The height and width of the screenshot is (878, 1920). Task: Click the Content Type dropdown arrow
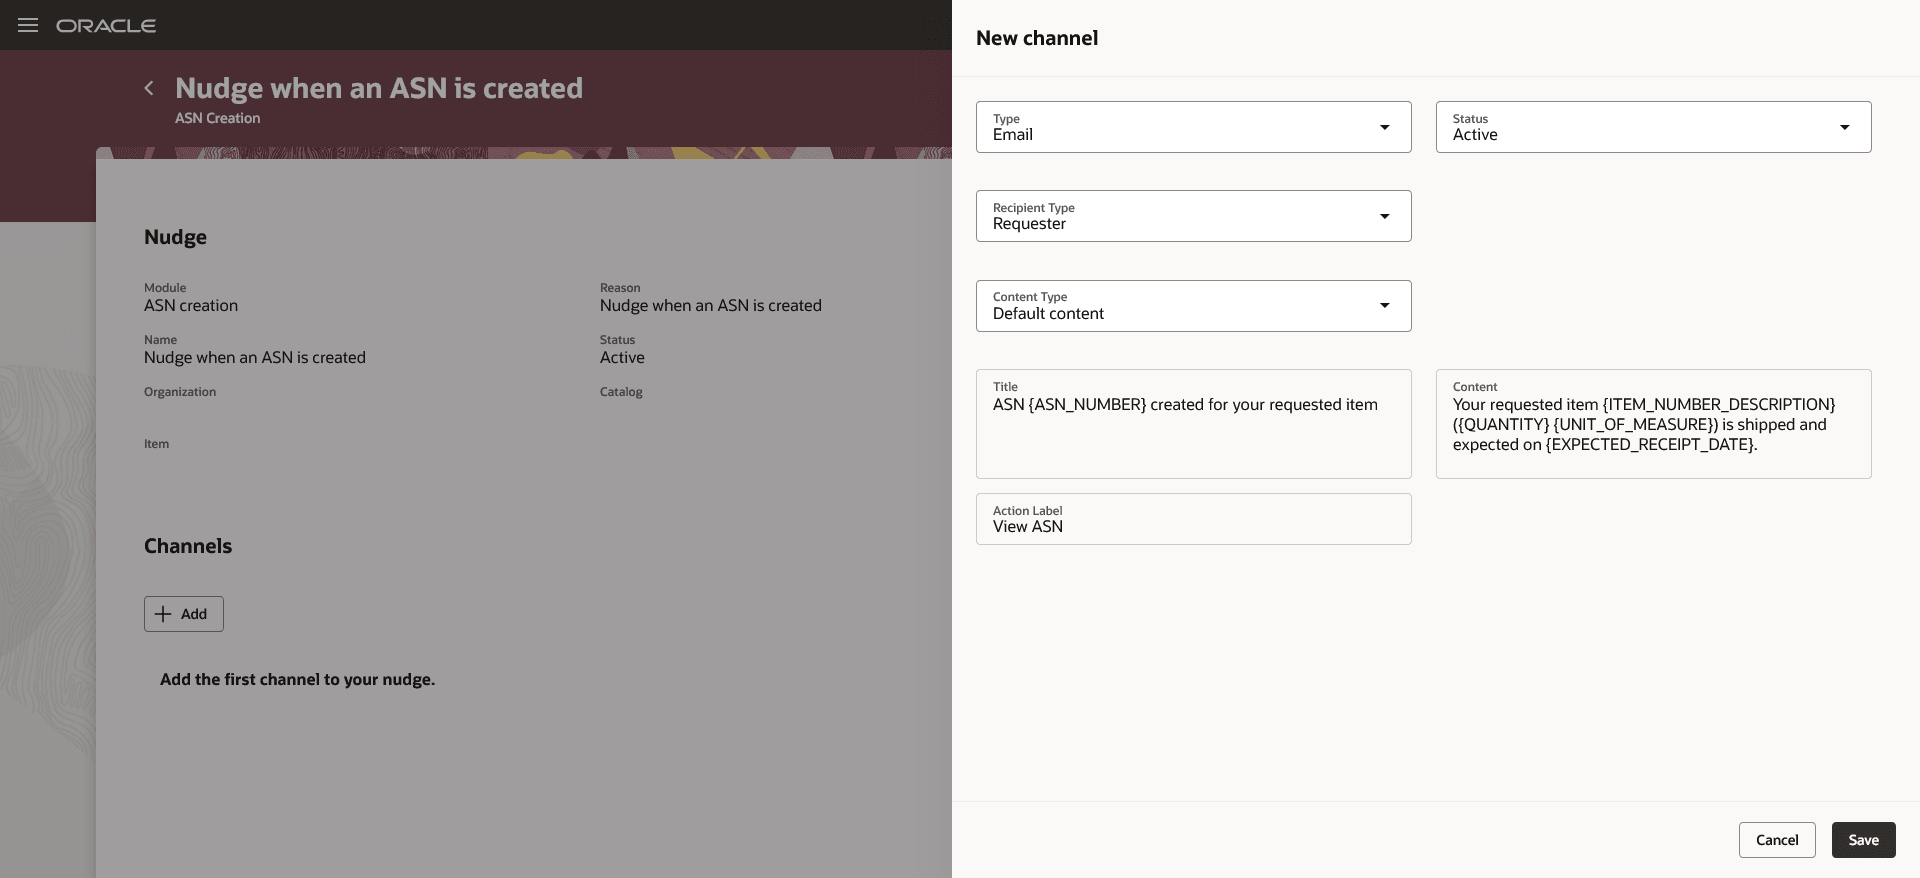coord(1384,305)
